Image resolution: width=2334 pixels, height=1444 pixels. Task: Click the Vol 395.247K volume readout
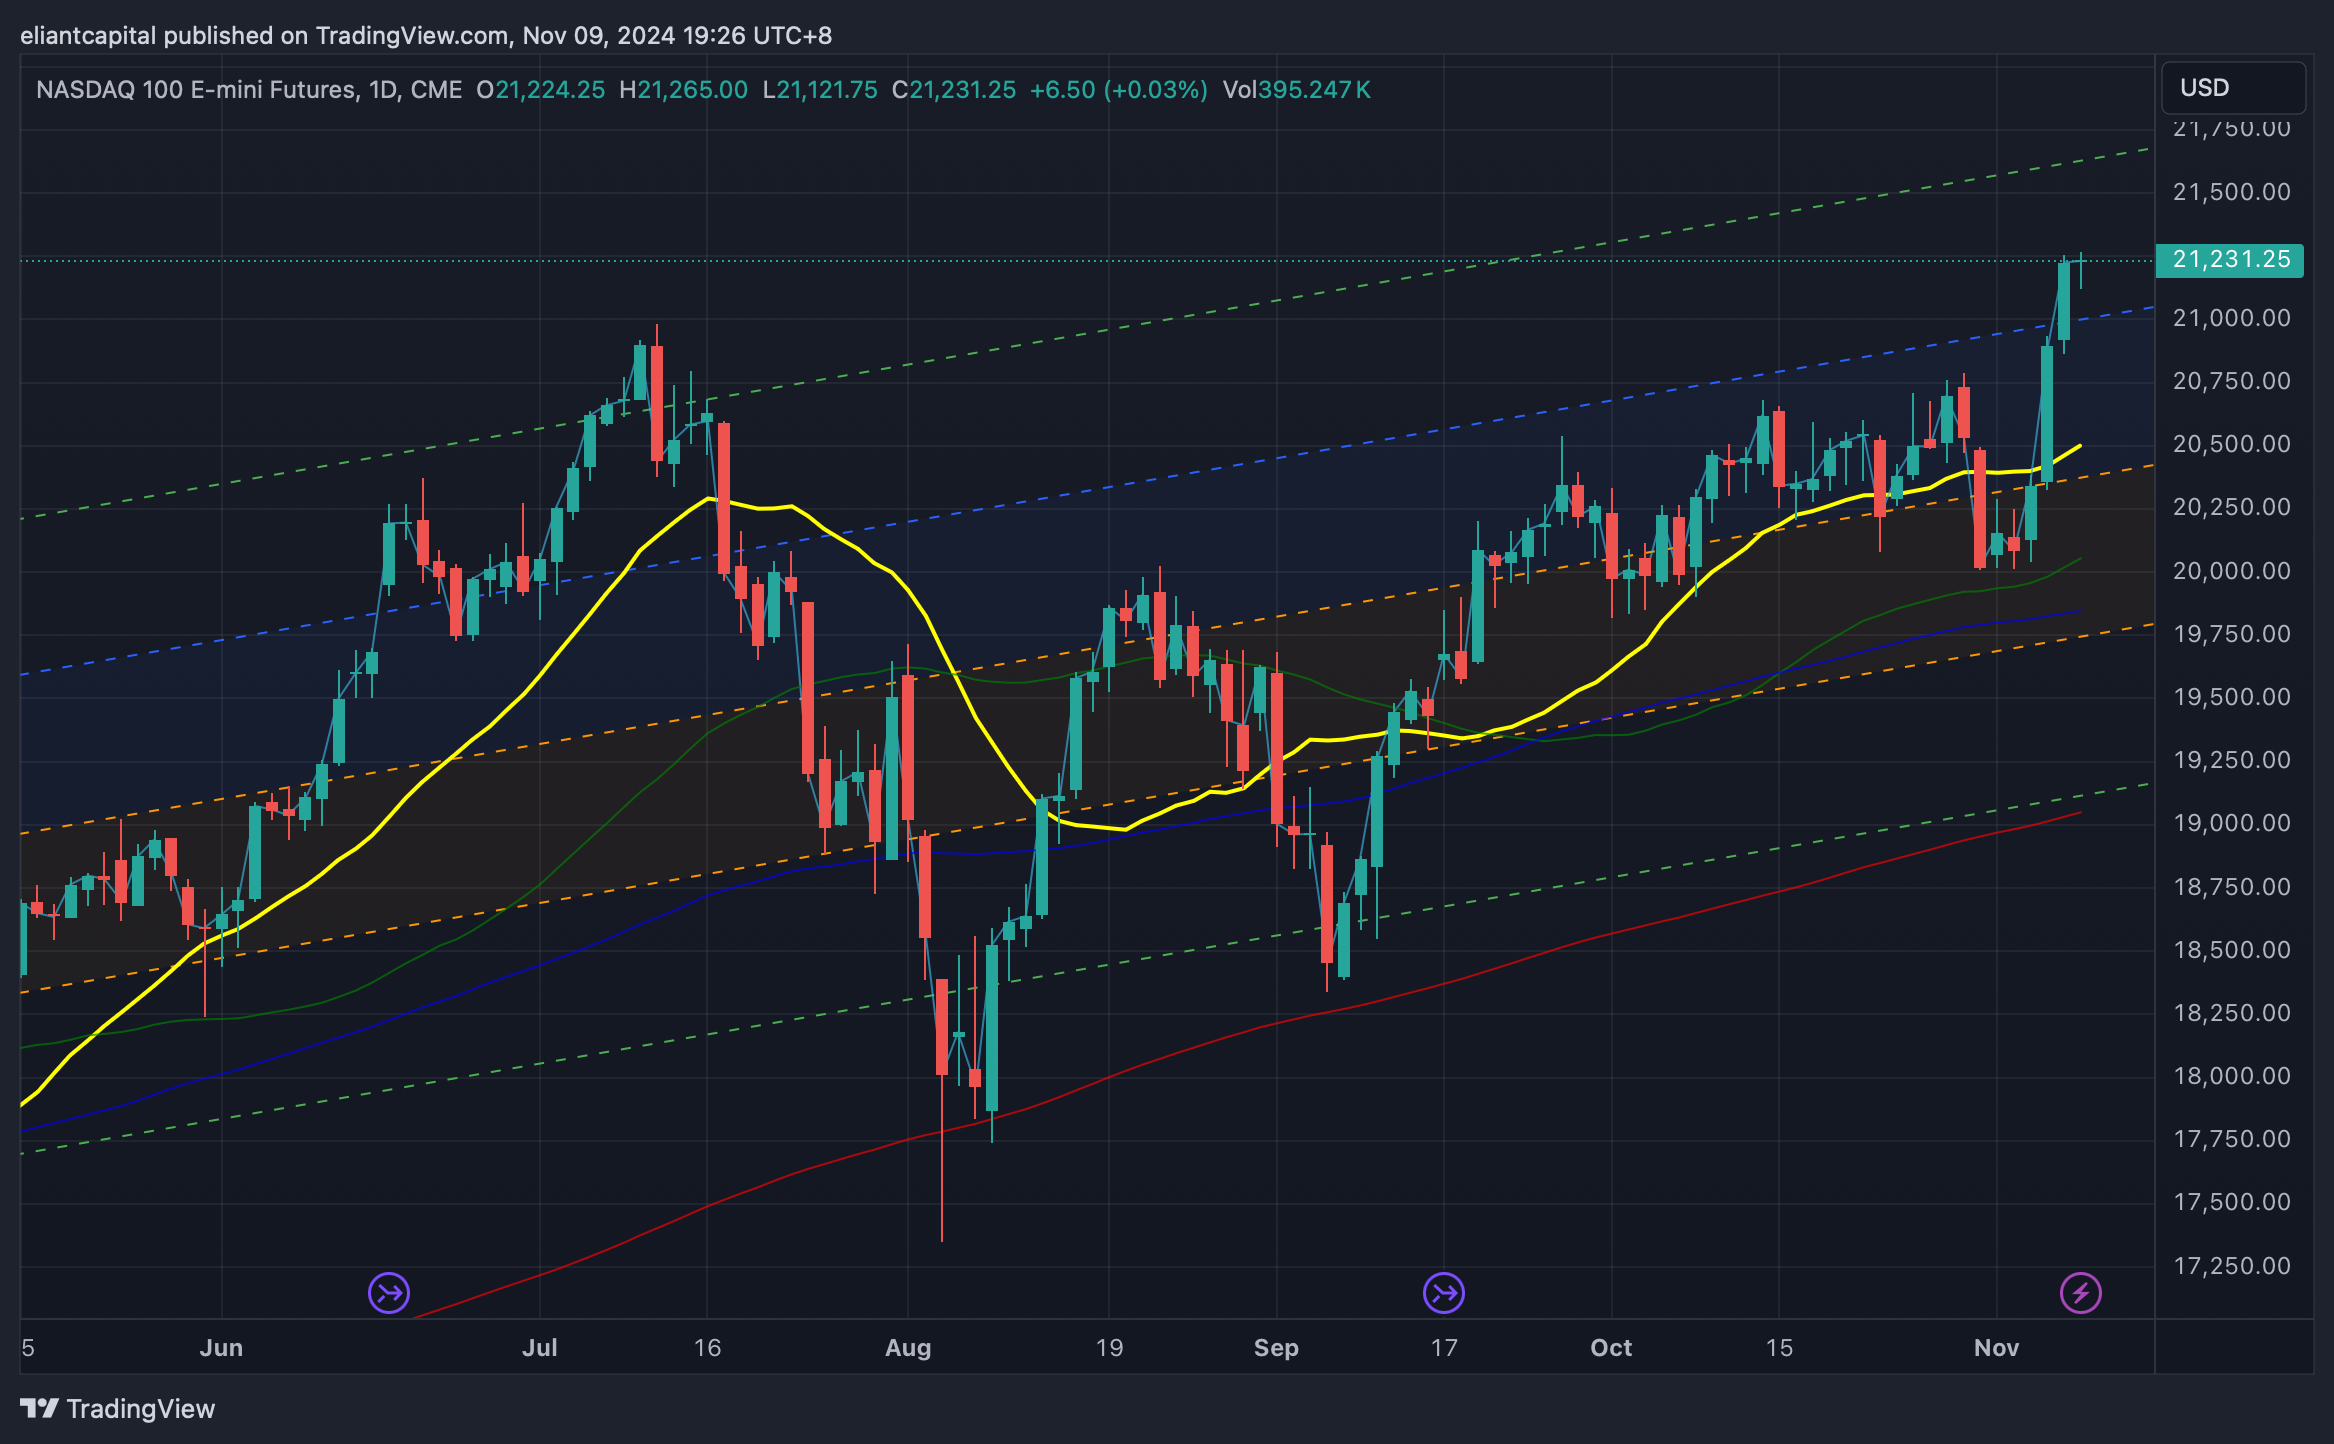(1296, 90)
